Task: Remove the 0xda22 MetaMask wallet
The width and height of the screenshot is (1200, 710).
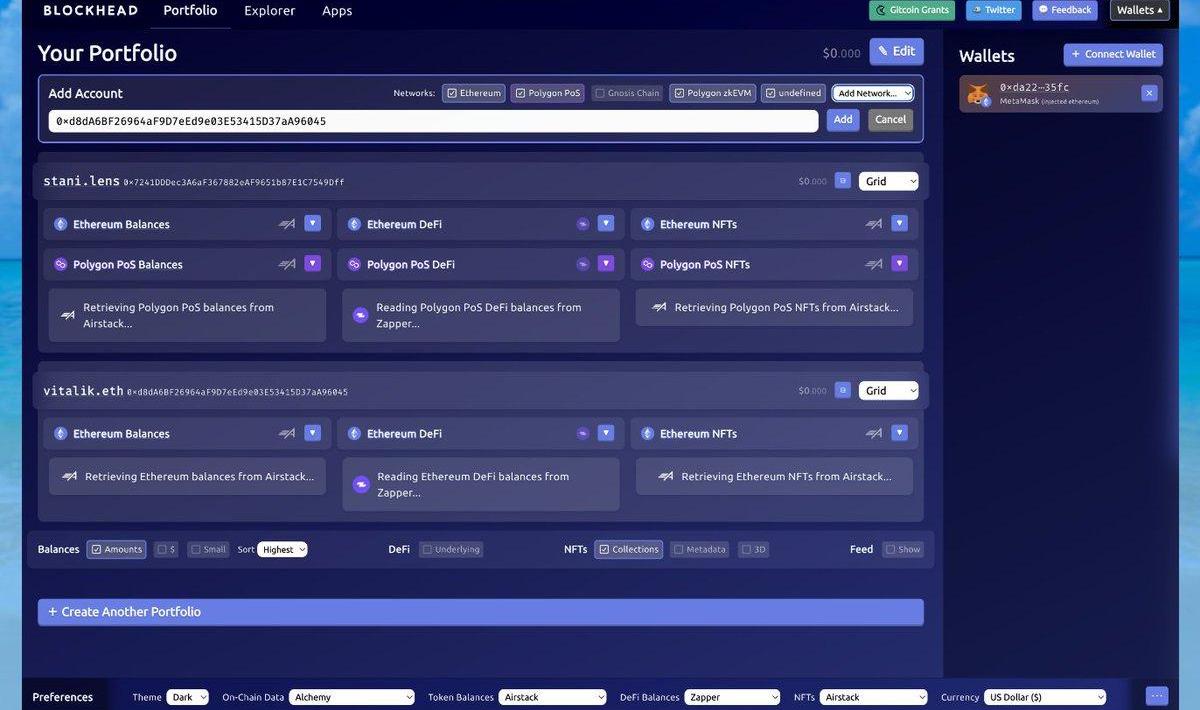Action: [x=1149, y=93]
